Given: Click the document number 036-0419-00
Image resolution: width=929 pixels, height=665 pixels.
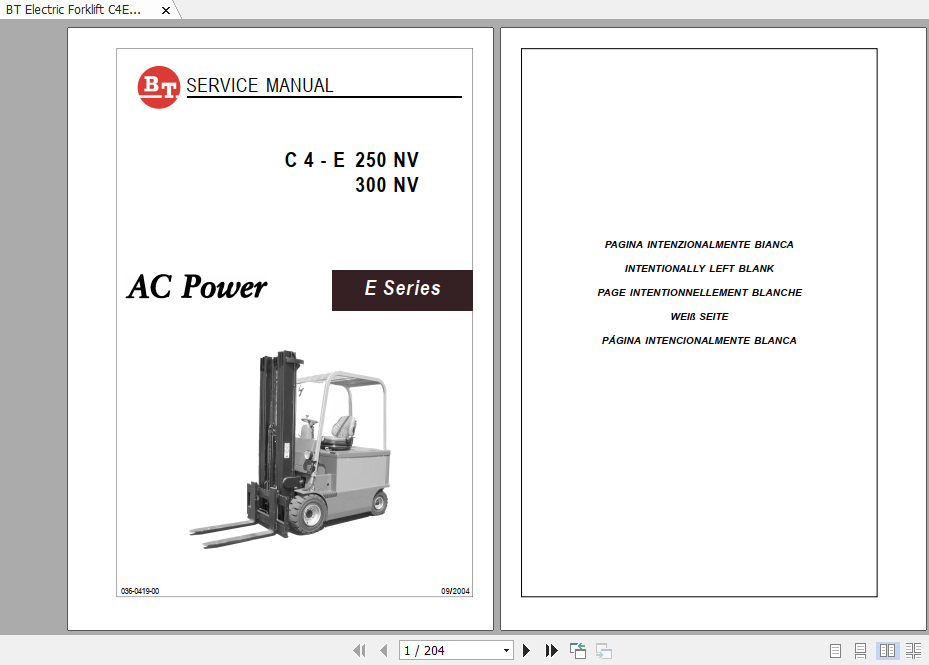Looking at the screenshot, I should 140,591.
